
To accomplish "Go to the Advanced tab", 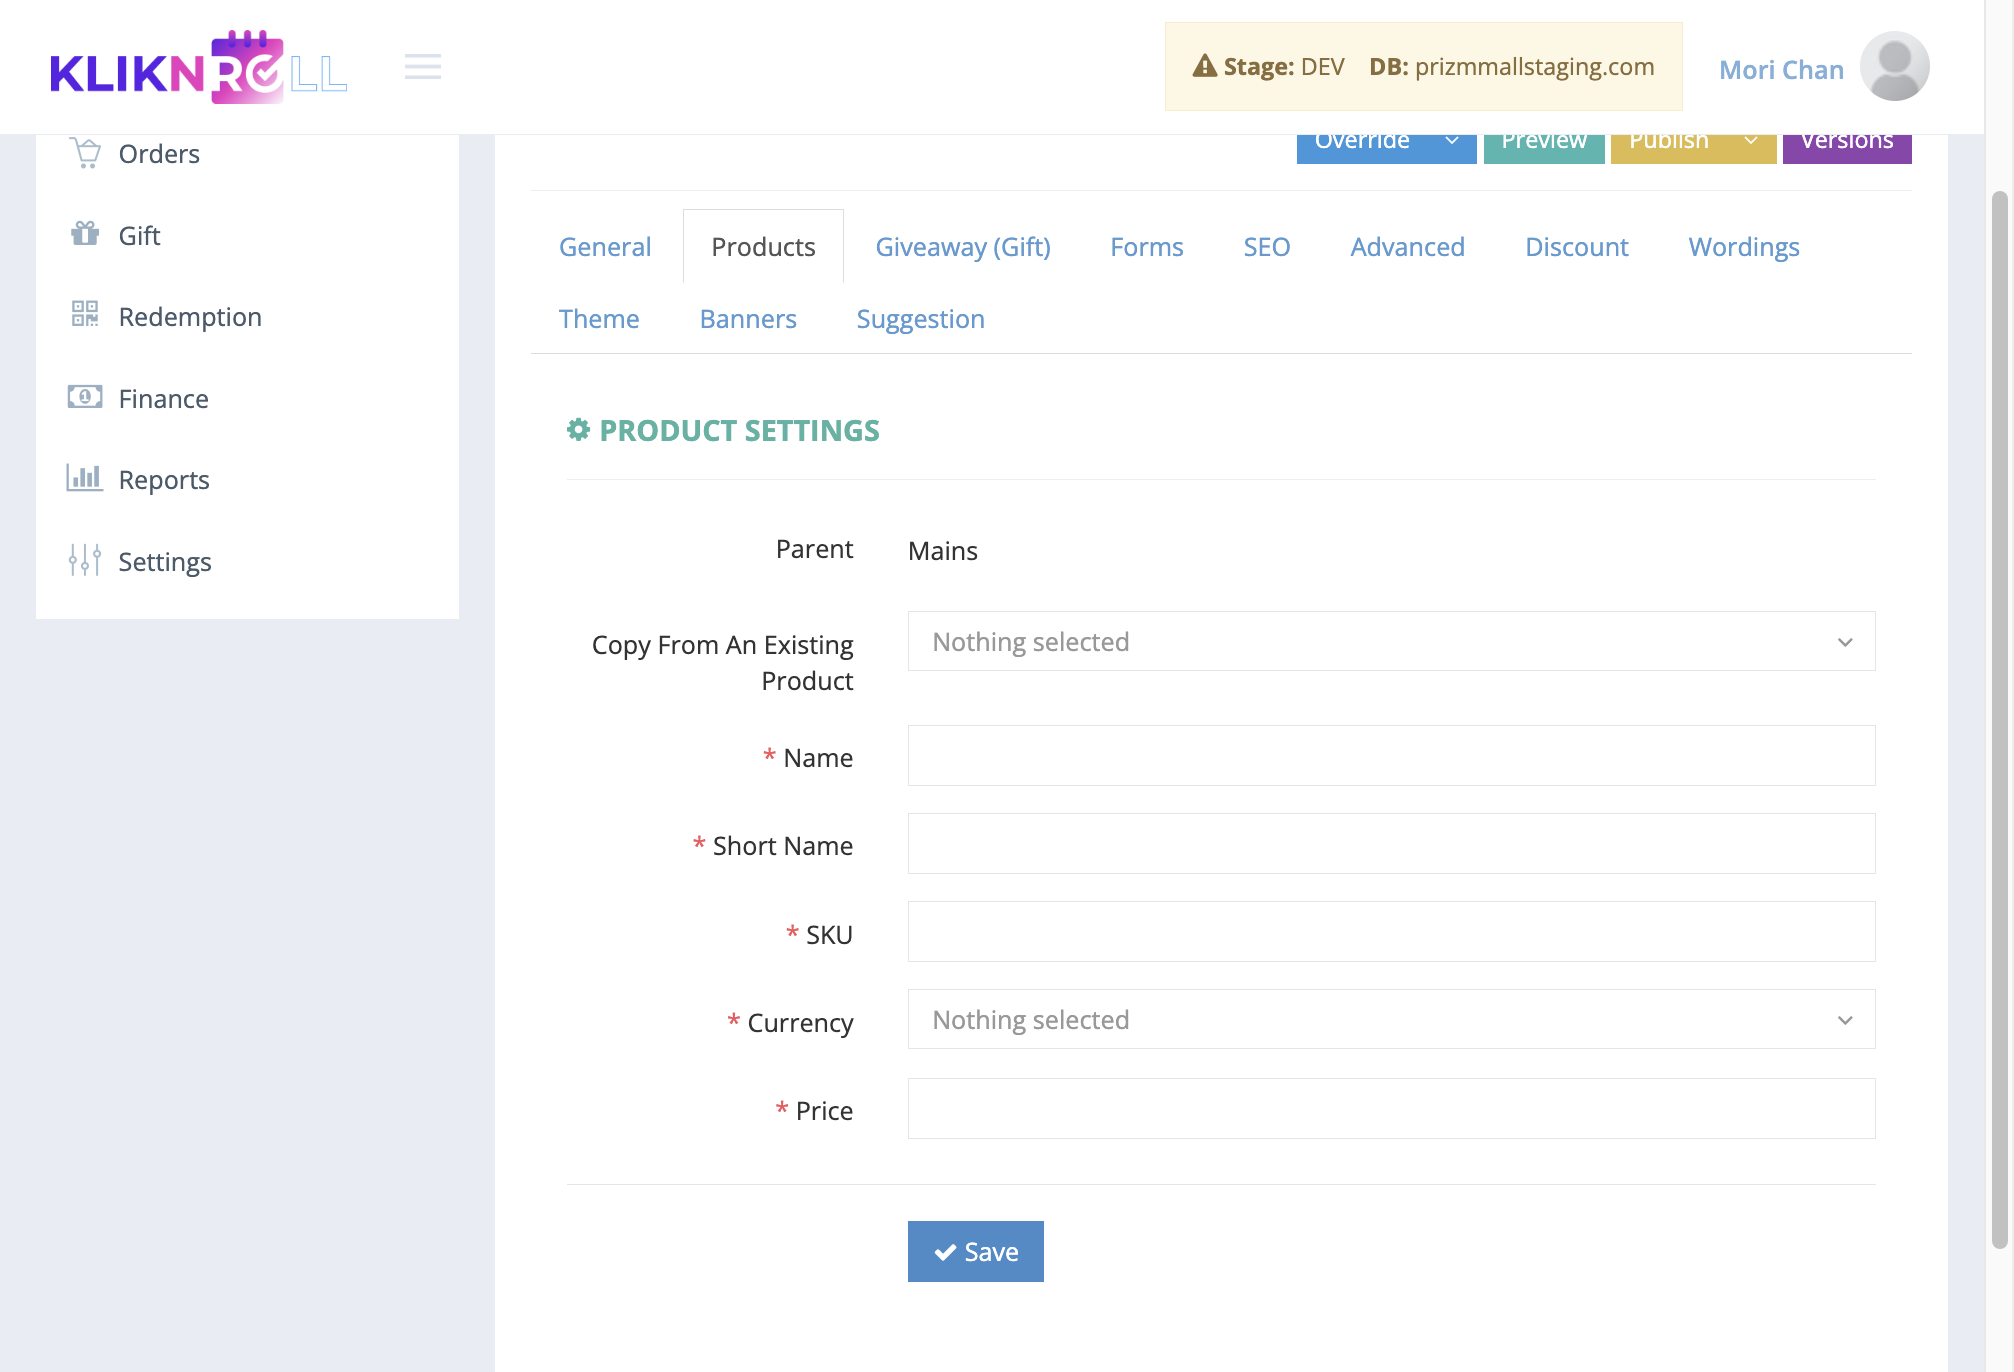I will (1407, 246).
